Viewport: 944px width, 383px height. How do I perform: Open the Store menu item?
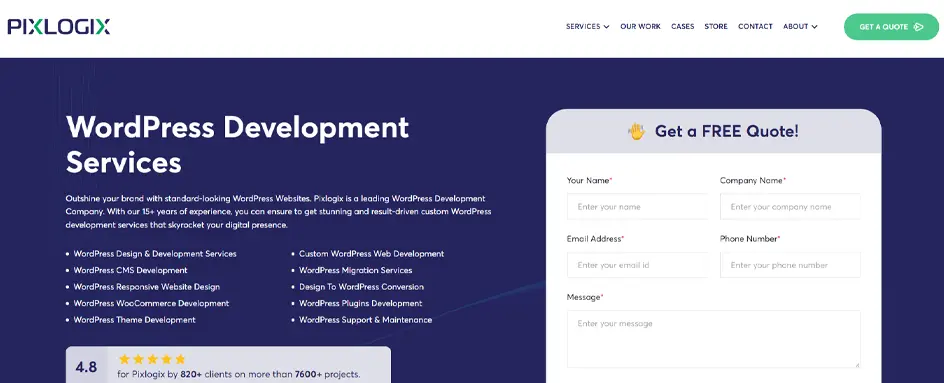click(x=716, y=26)
